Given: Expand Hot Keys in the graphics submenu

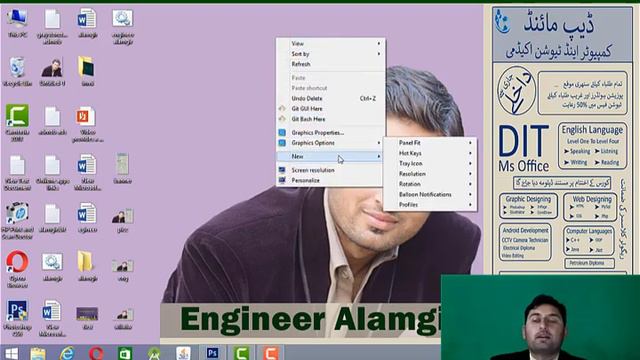Looking at the screenshot, I should [430, 153].
